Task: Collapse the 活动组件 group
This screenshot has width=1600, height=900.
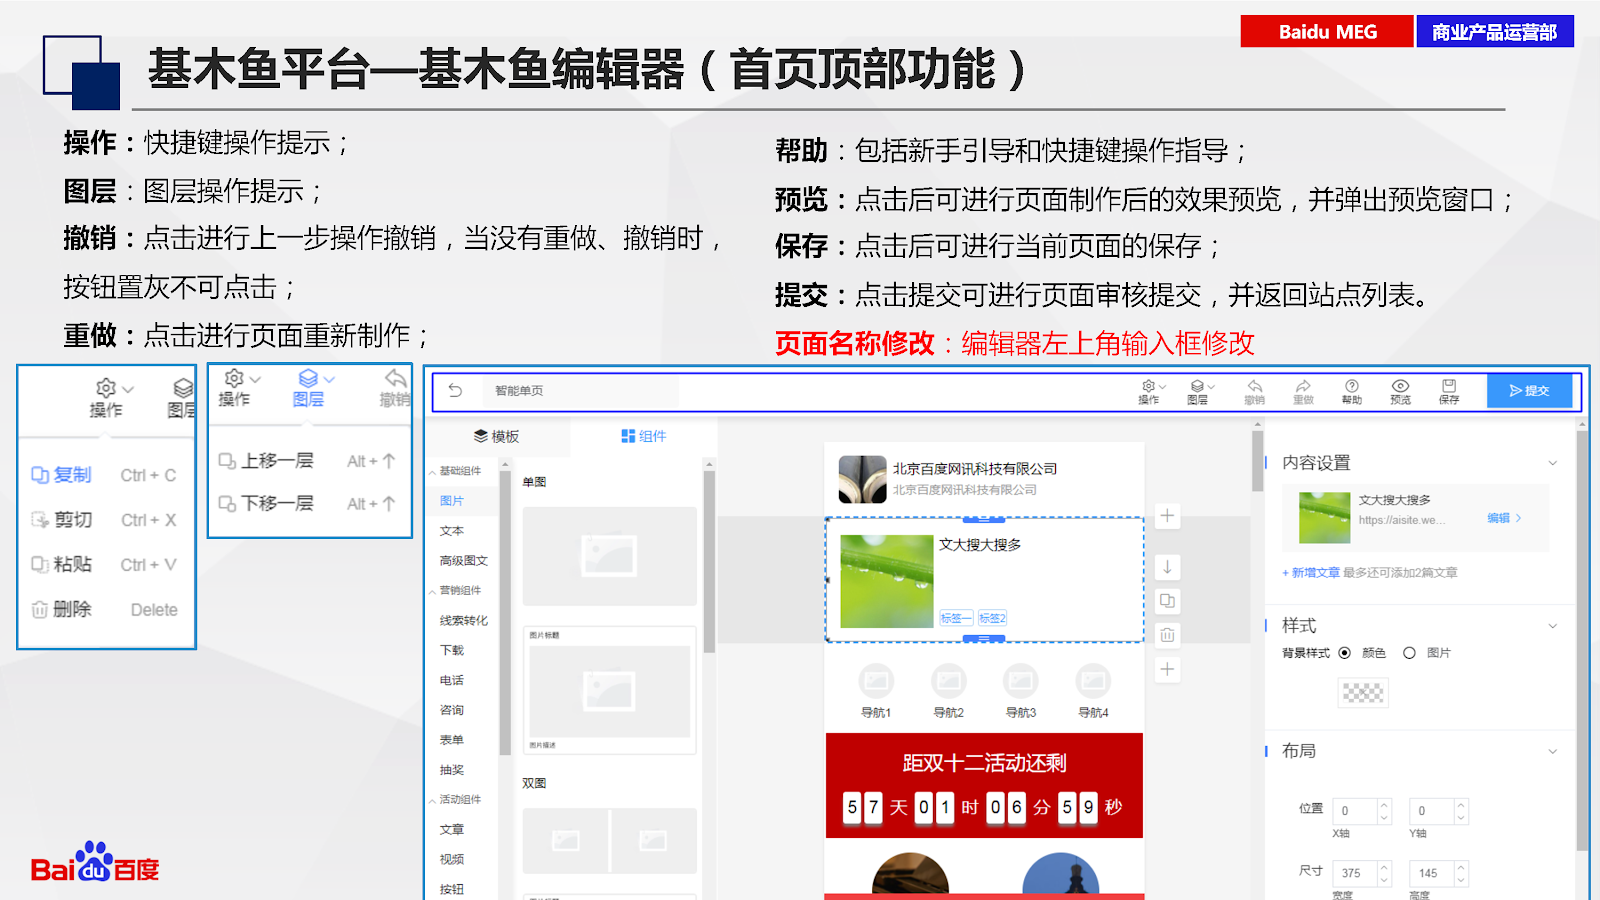Action: (456, 800)
